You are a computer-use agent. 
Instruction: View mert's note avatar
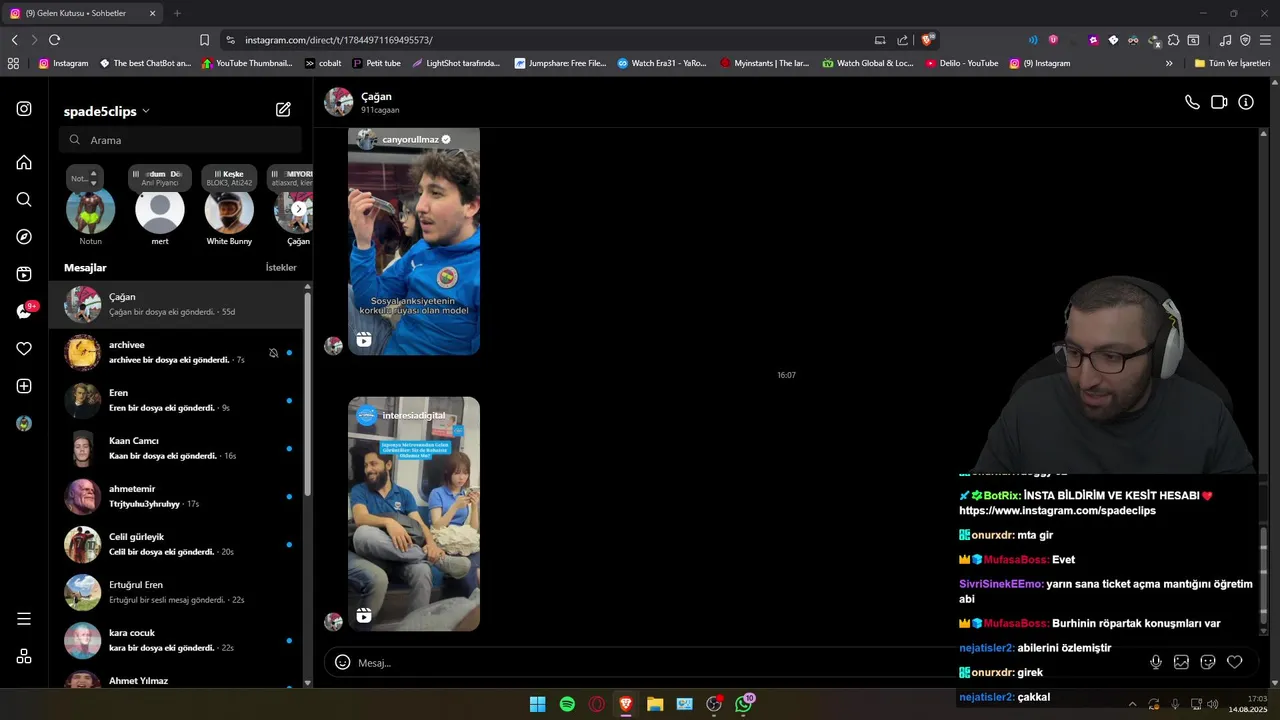160,211
